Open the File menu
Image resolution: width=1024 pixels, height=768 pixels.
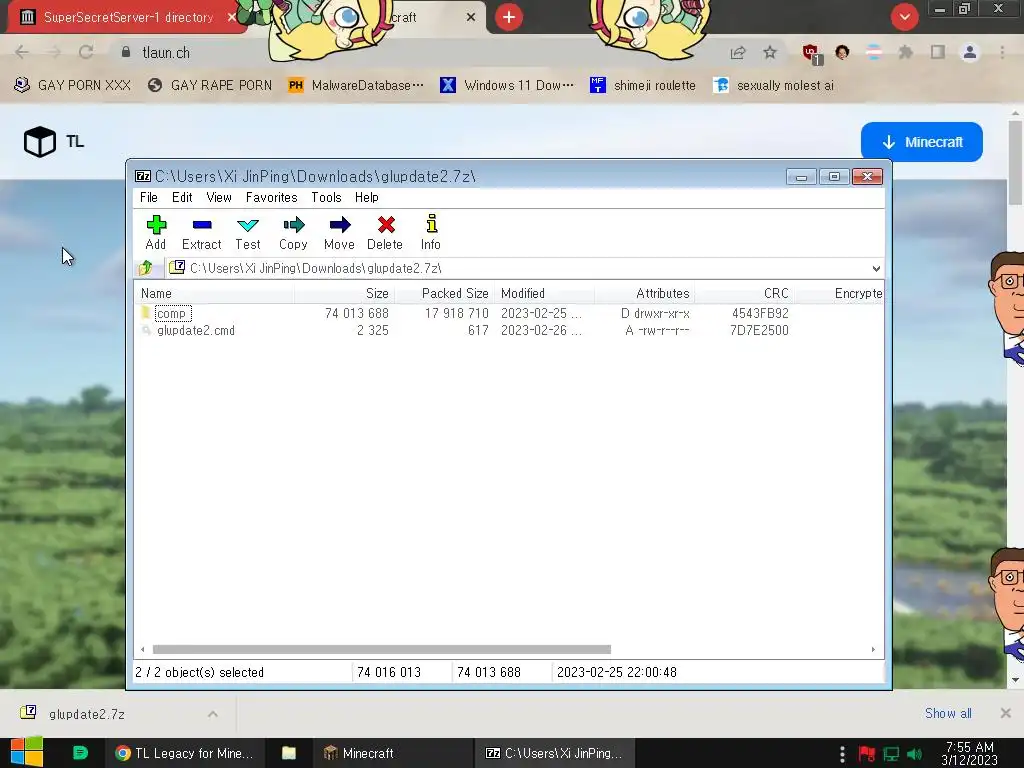point(149,197)
